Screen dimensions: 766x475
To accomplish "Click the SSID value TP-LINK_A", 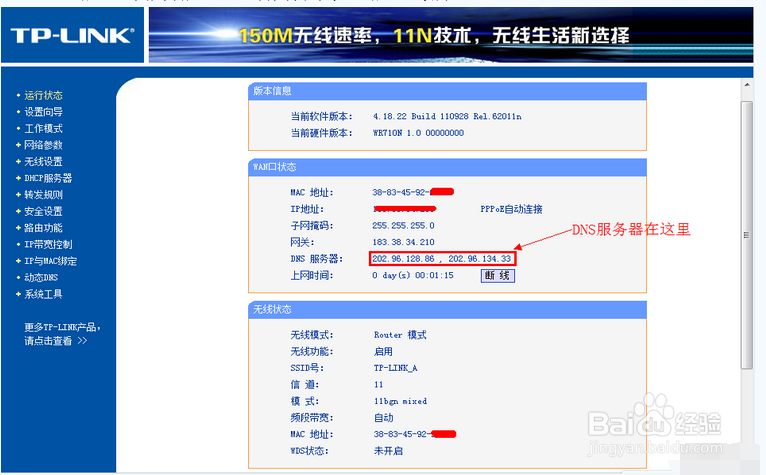I will click(x=396, y=368).
